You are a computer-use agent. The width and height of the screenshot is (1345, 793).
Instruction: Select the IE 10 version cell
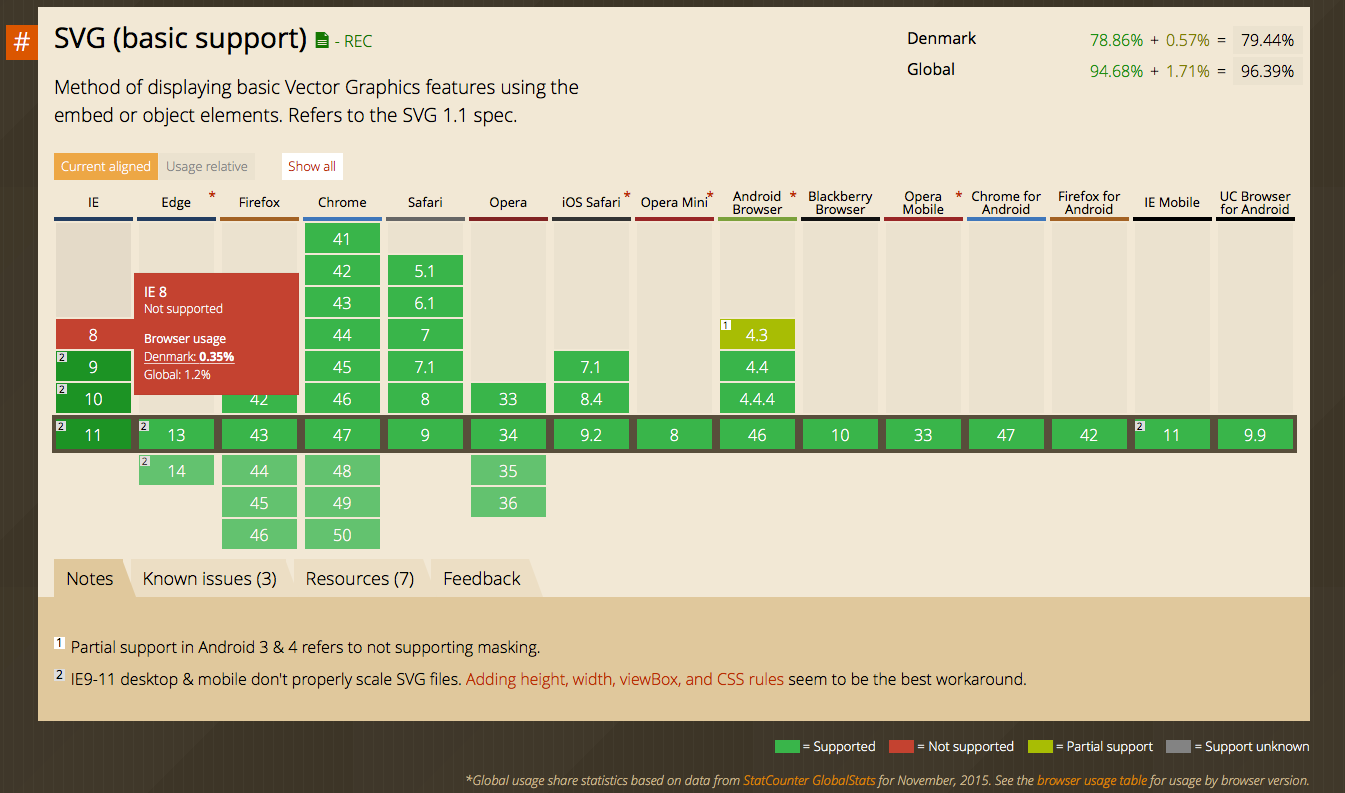click(x=93, y=399)
